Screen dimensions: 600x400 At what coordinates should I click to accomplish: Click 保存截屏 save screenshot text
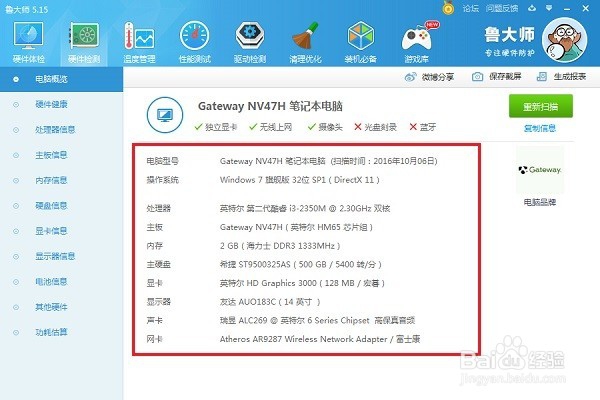(x=505, y=77)
